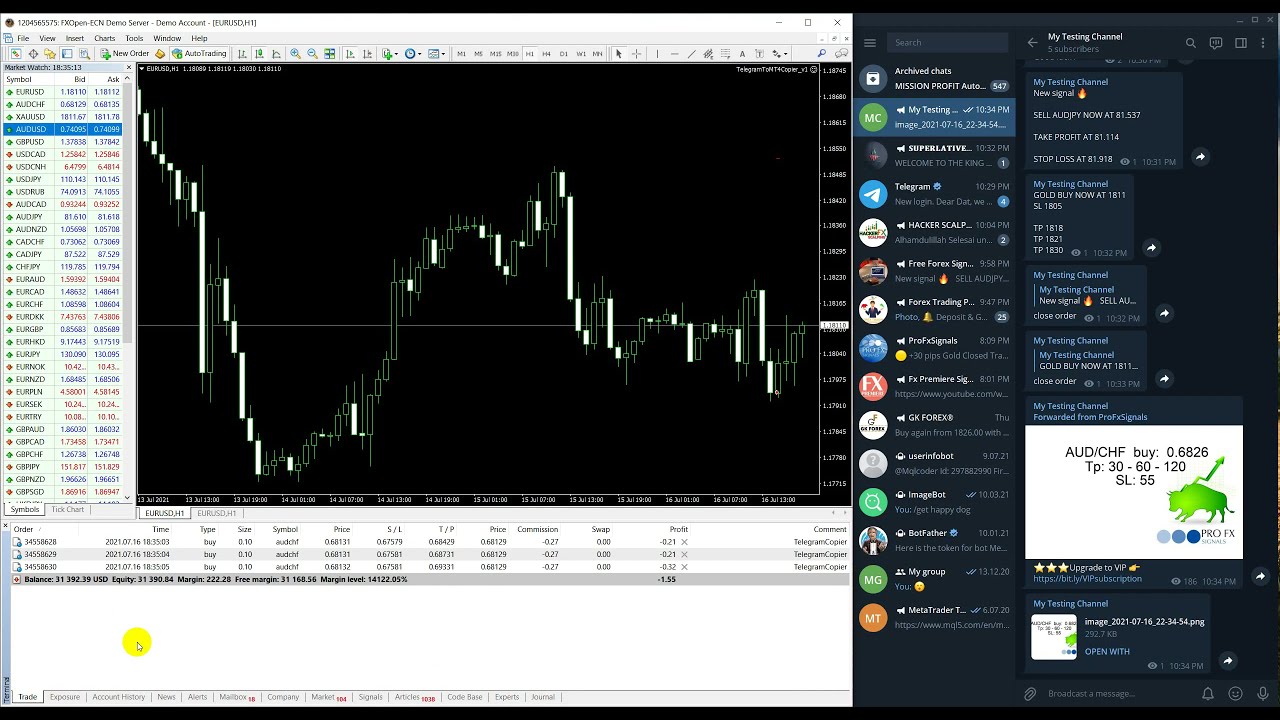Viewport: 1280px width, 720px height.
Task: Go back using Telegram's back arrow
Action: (x=1033, y=43)
